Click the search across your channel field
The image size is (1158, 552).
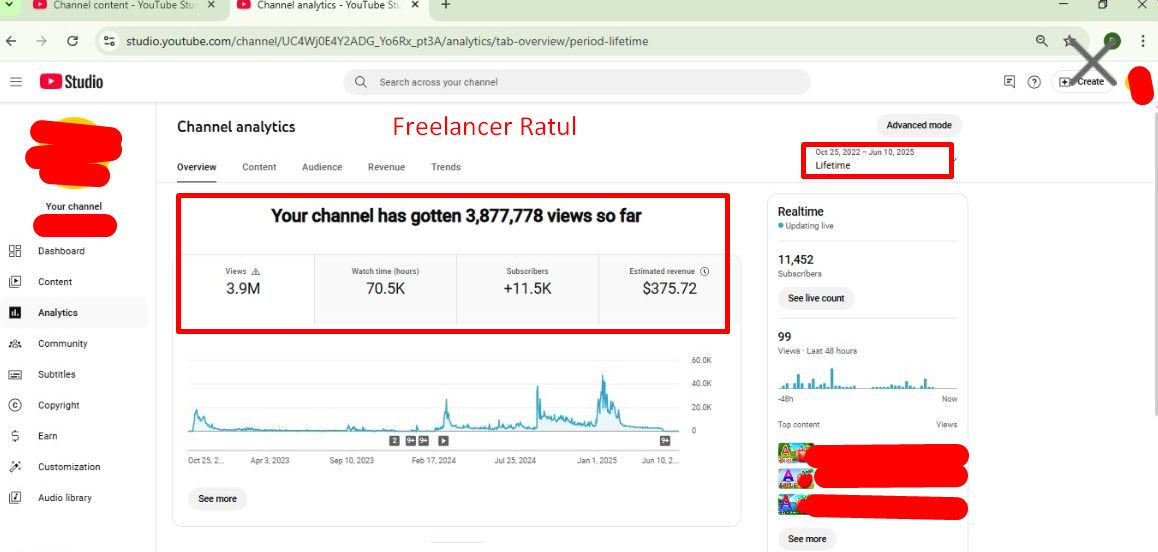pyautogui.click(x=576, y=82)
